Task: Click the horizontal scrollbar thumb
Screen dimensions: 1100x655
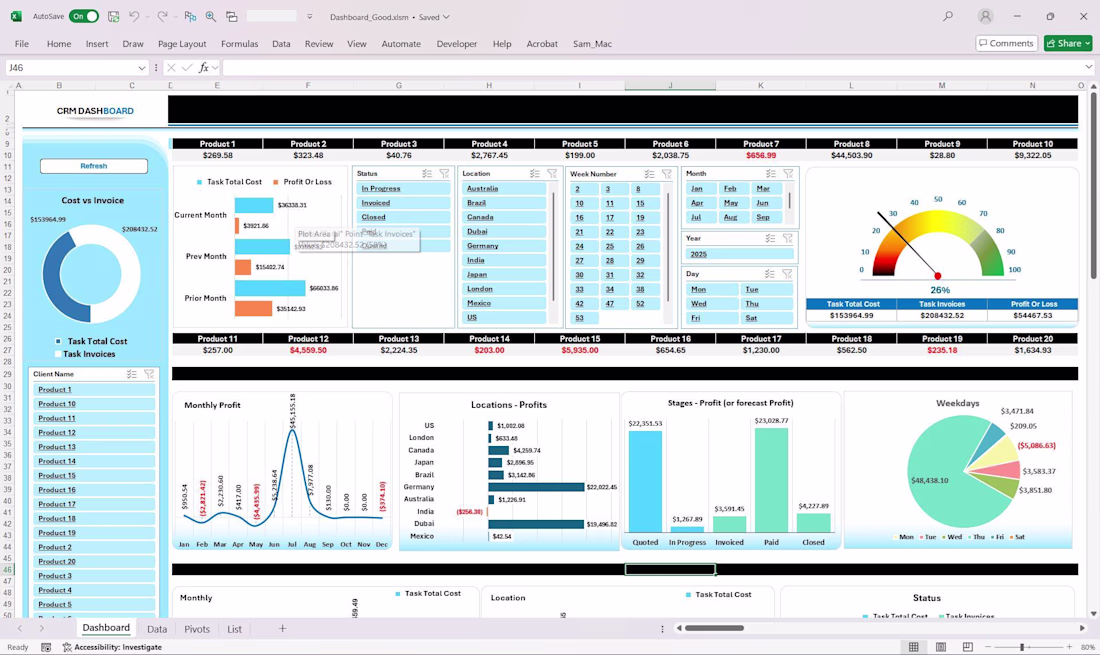Action: pos(714,628)
